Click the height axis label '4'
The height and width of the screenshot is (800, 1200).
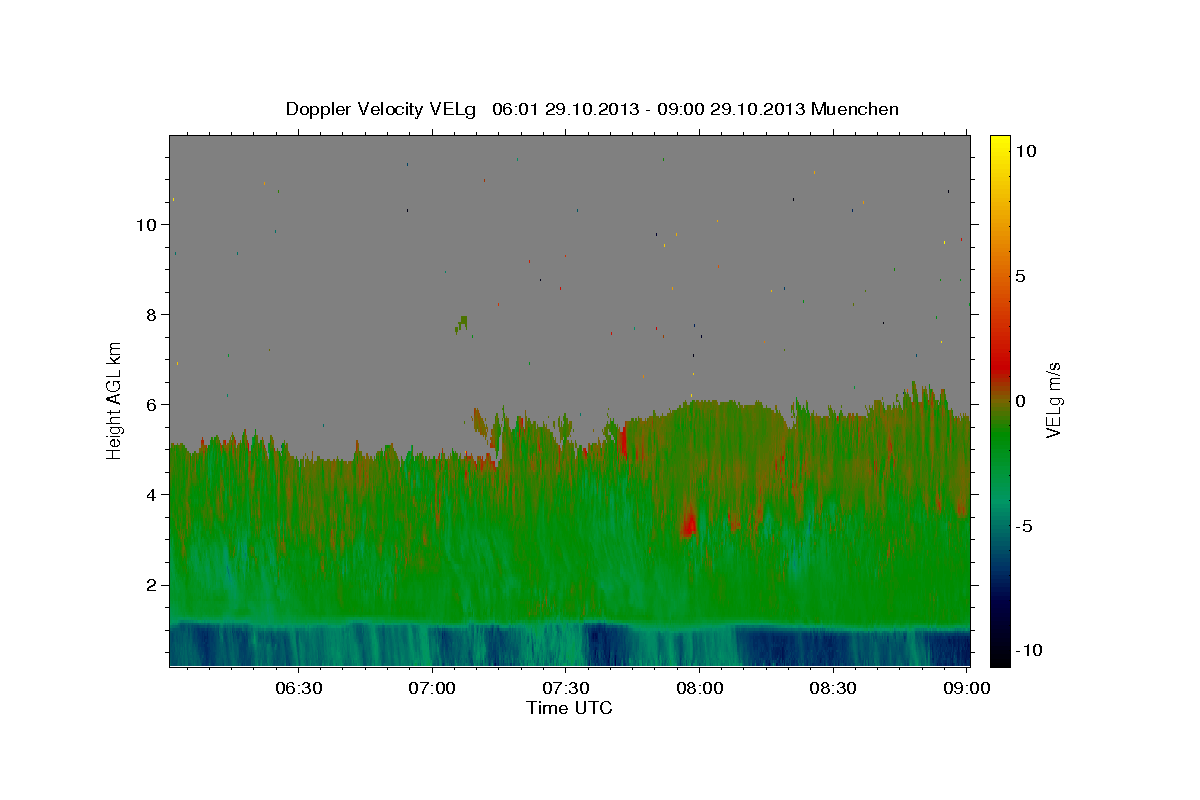point(153,495)
